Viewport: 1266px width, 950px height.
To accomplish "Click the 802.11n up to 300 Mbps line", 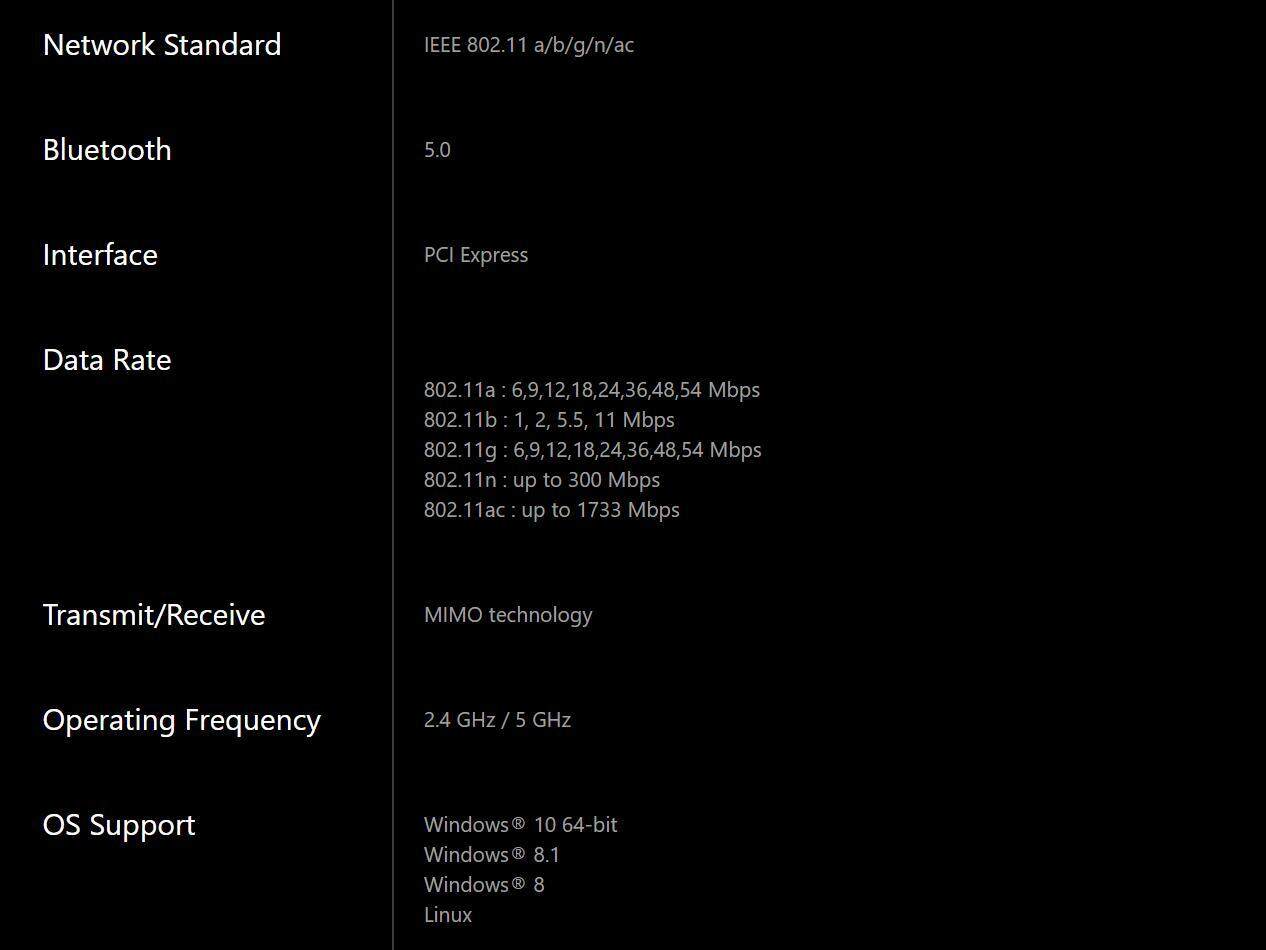I will point(541,480).
